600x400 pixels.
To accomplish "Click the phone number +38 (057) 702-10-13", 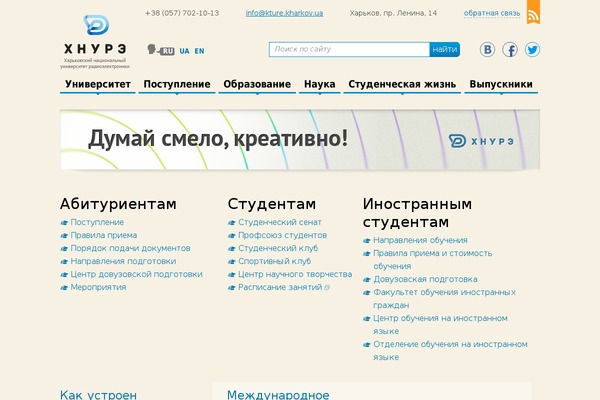I will coord(182,13).
